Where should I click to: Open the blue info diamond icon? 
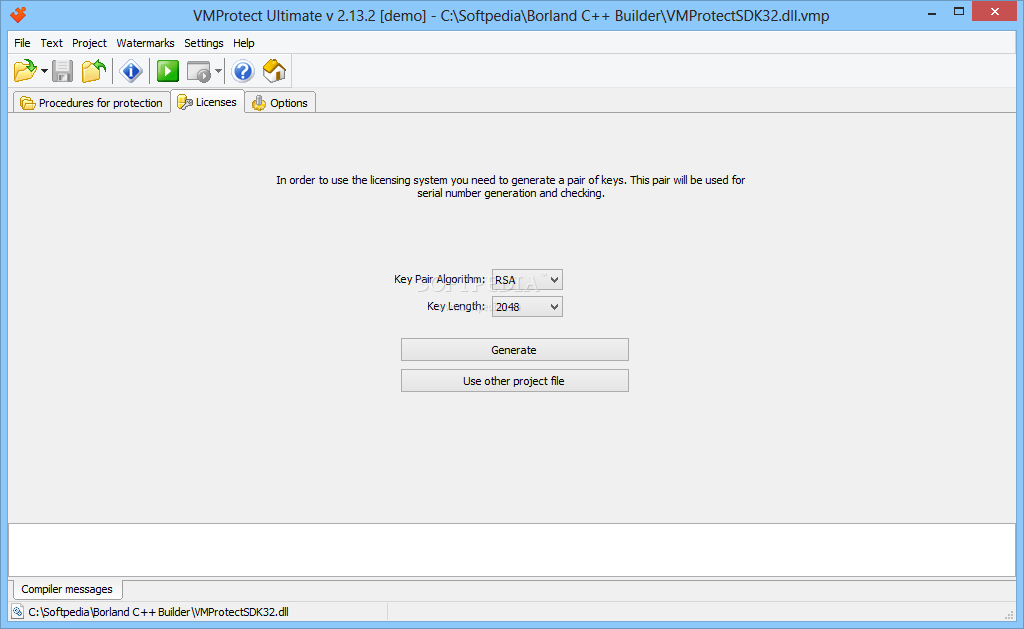(131, 71)
